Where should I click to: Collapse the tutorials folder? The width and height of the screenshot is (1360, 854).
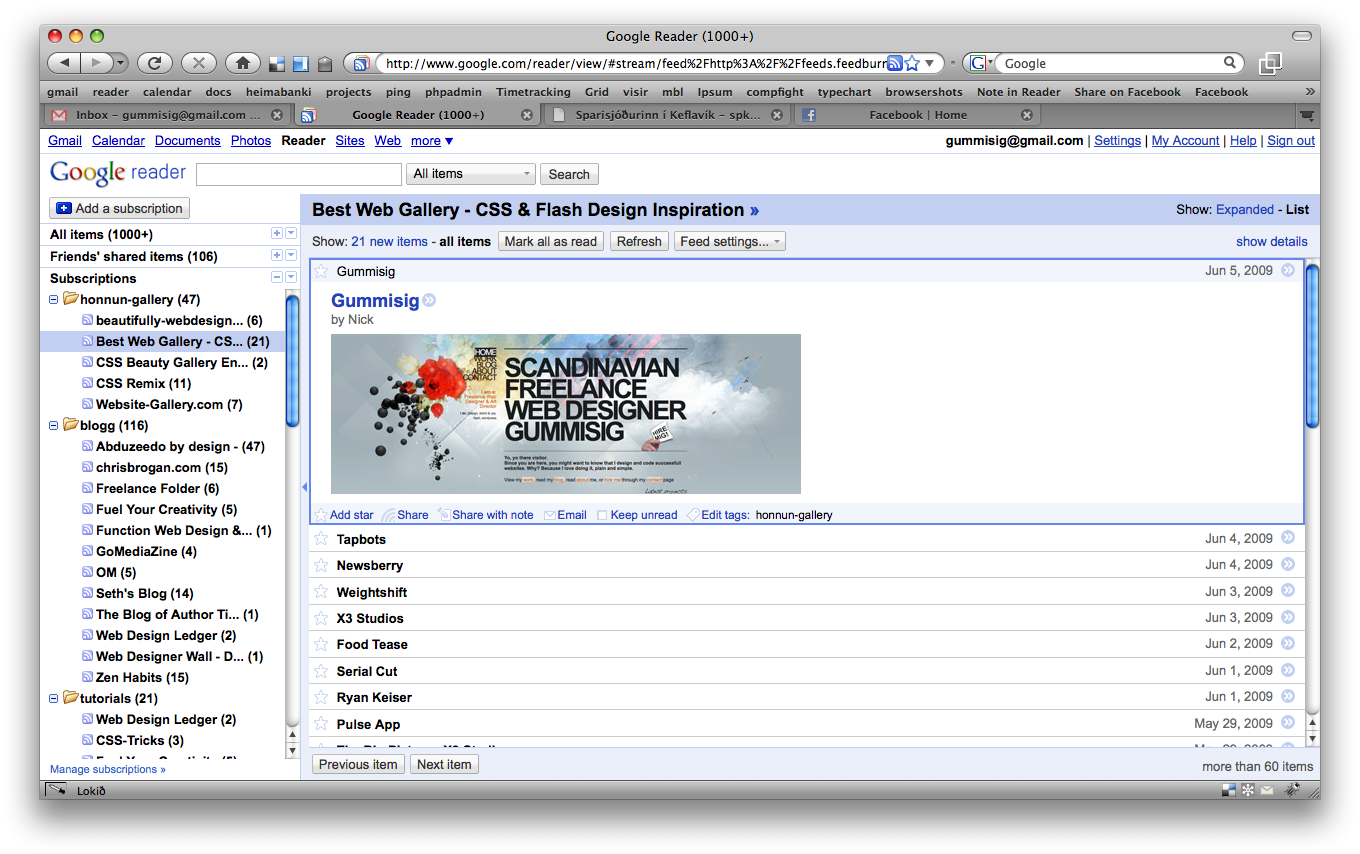tap(54, 698)
